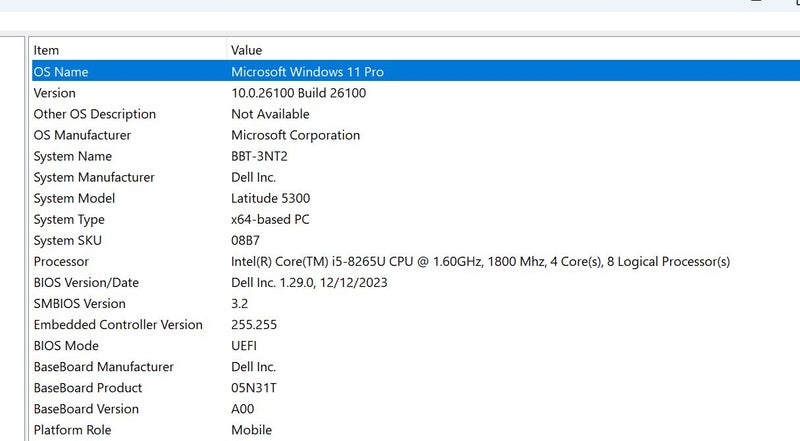Click Dell Inc. in BaseBoard Manufacturer row
The image size is (800, 441).
[x=254, y=366]
